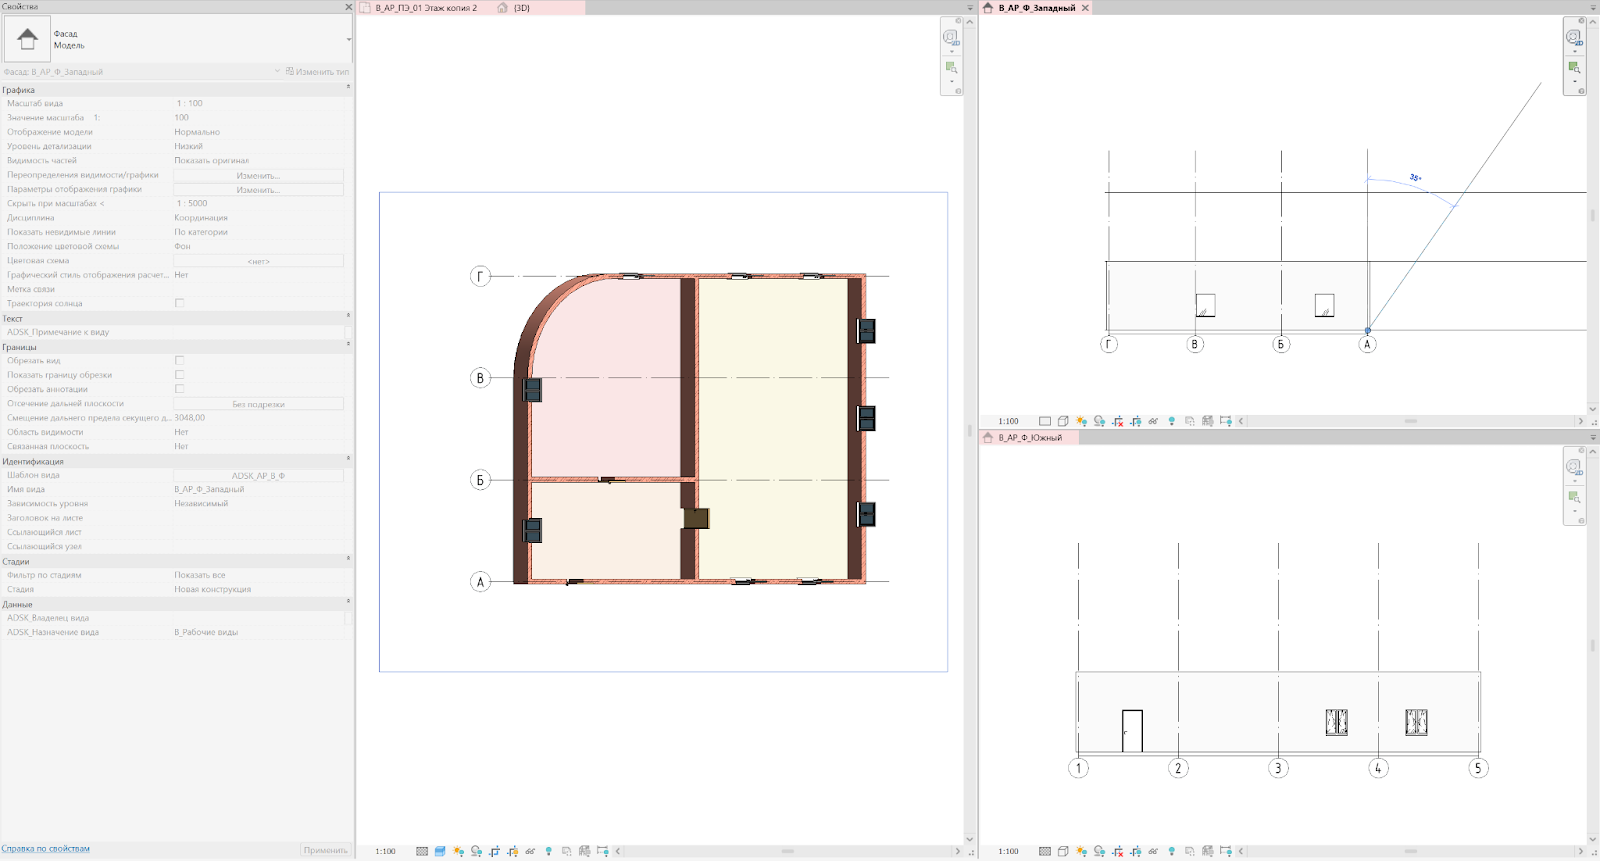Open Temporary Hide/Isolate glasses in Западный bar
The width and height of the screenshot is (1600, 861).
[x=1153, y=421]
